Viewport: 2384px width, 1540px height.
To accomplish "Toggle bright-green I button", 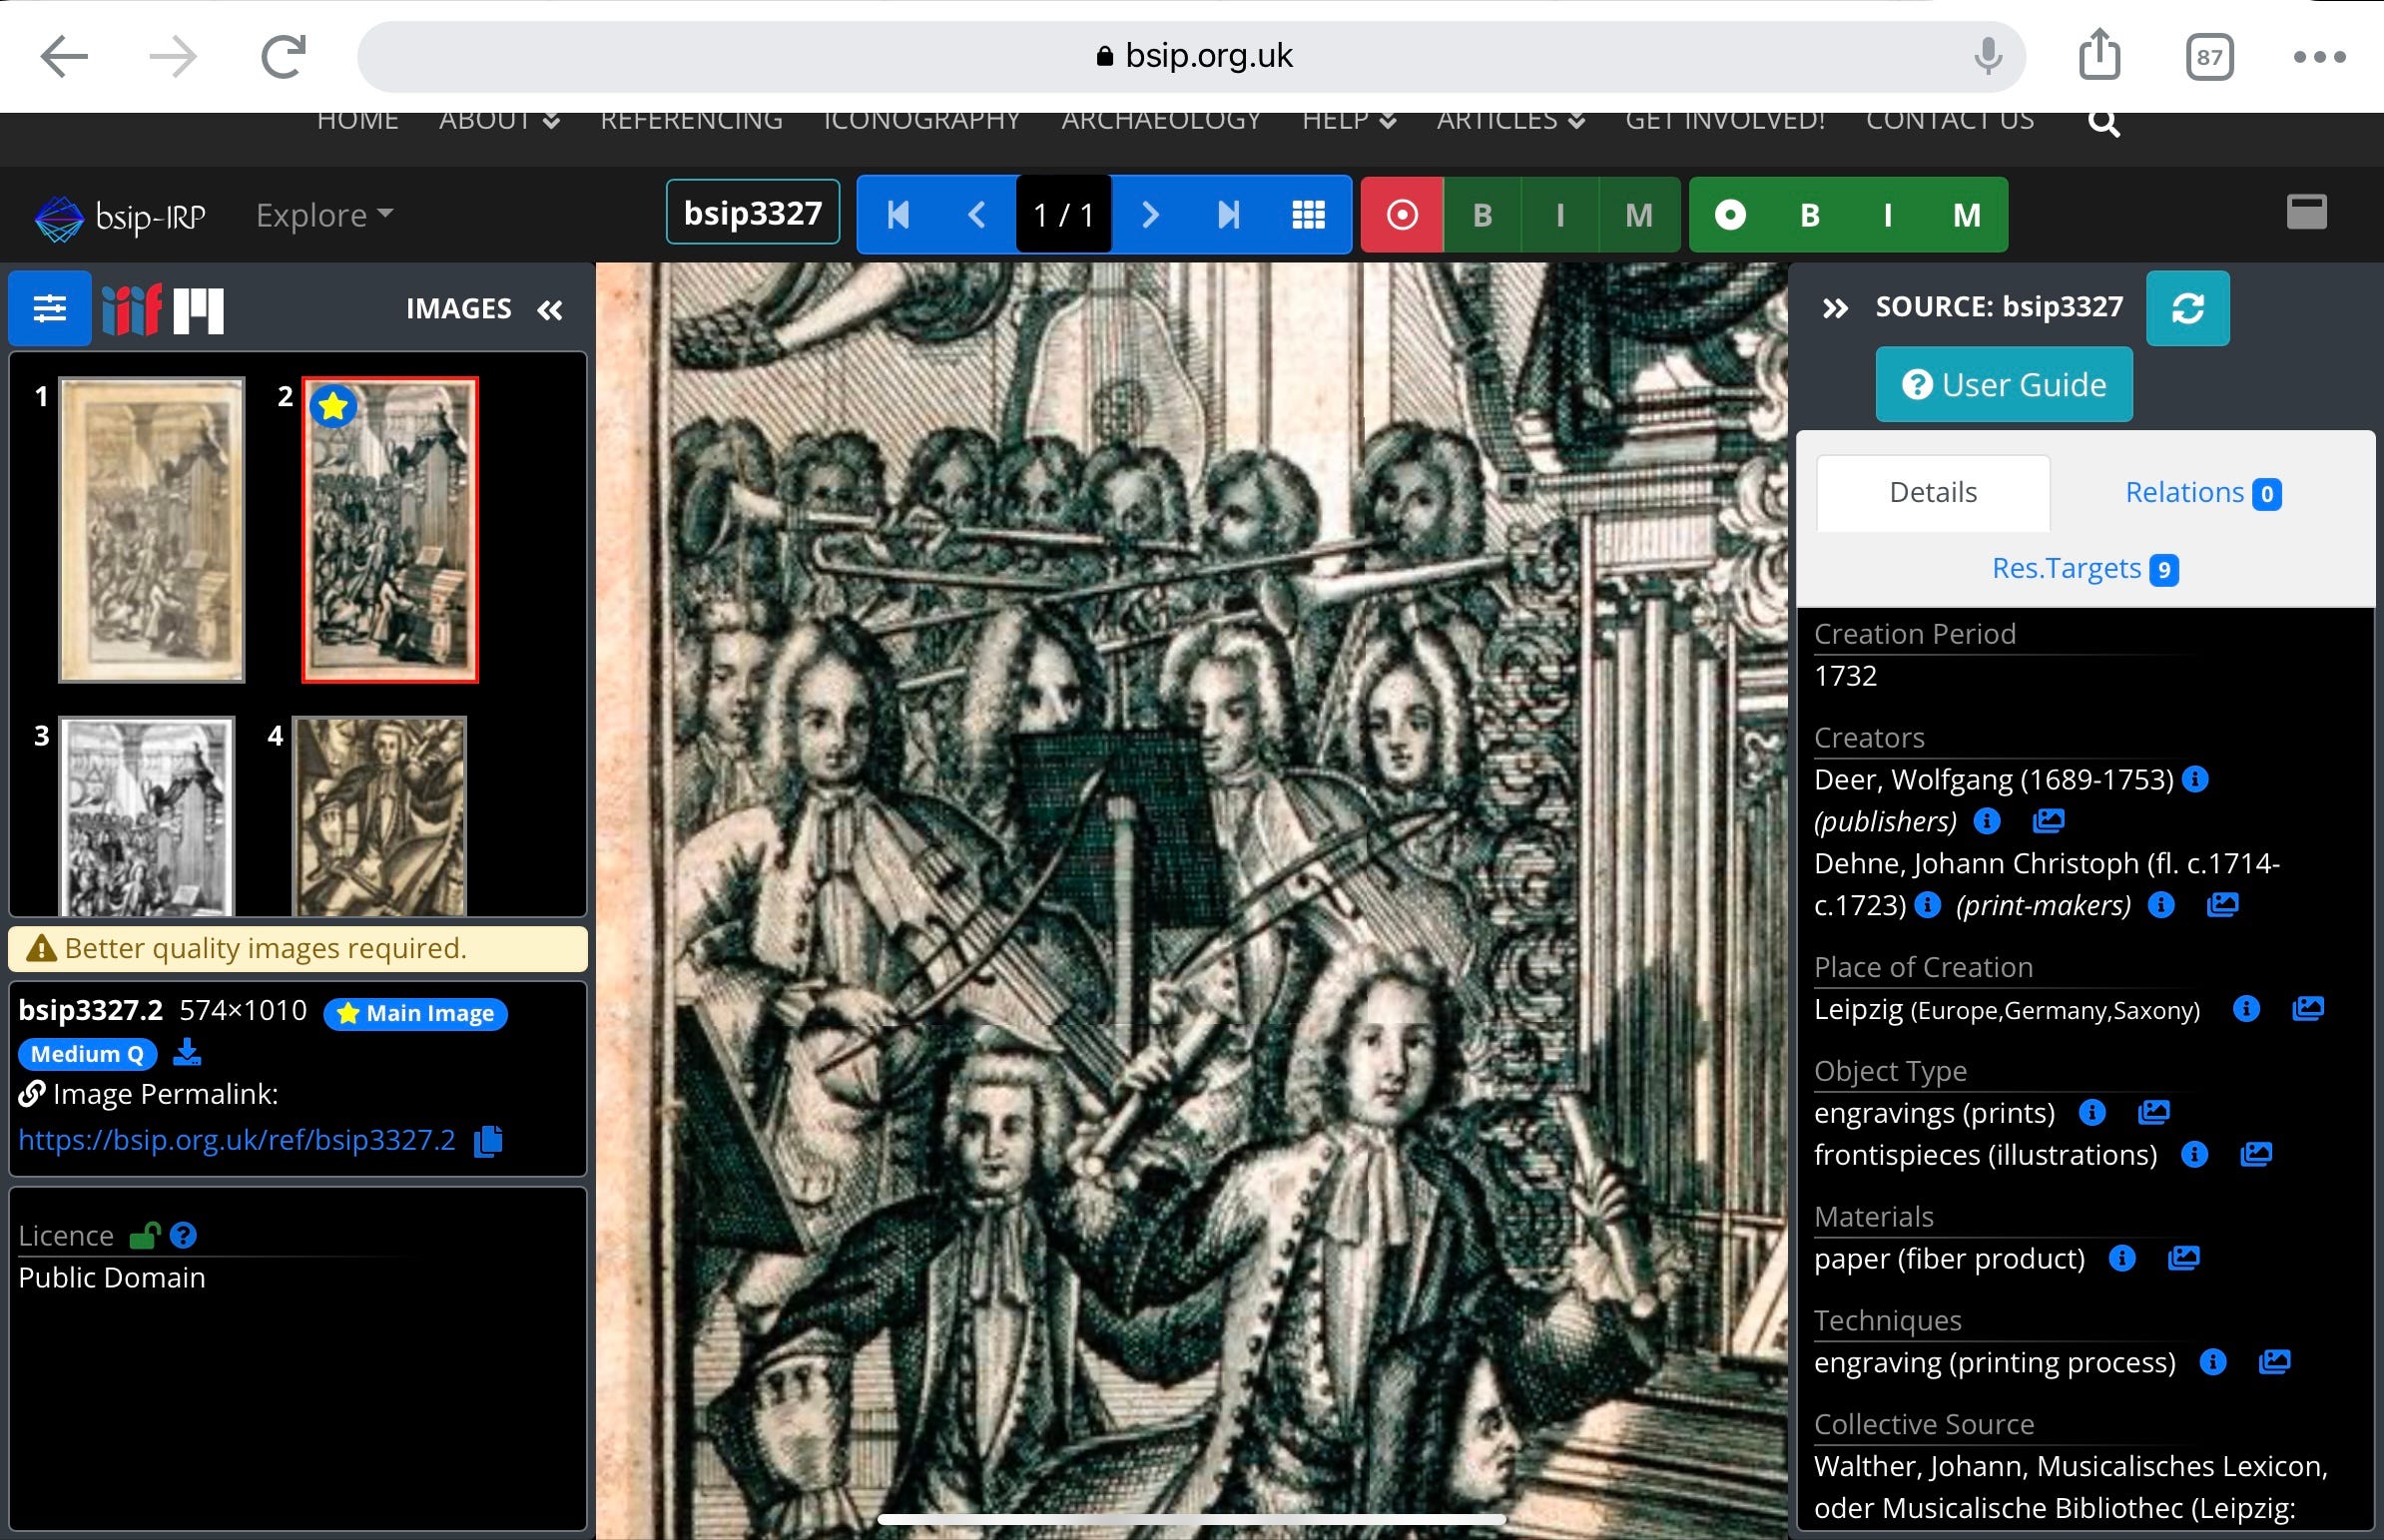I will (1887, 215).
